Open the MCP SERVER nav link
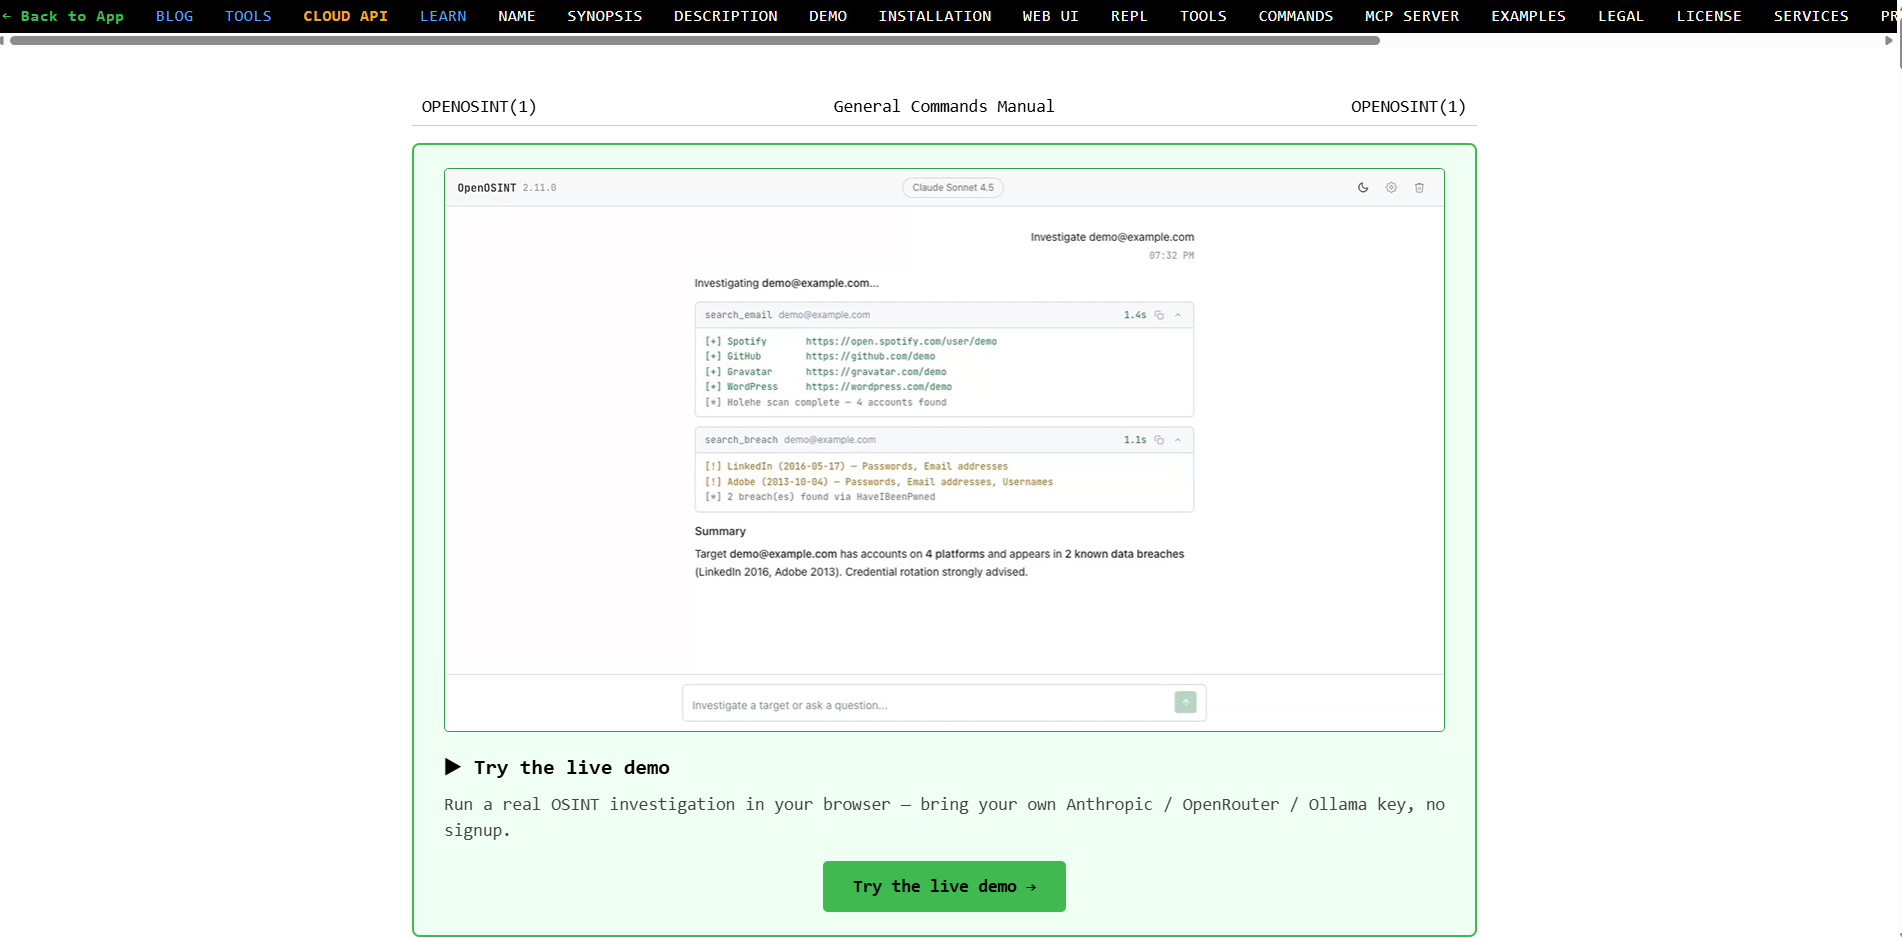The width and height of the screenshot is (1902, 938). point(1412,16)
